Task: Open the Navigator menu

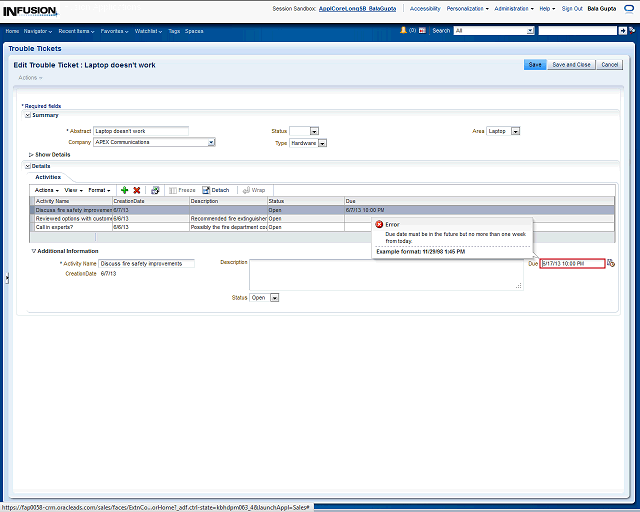Action: coord(40,31)
